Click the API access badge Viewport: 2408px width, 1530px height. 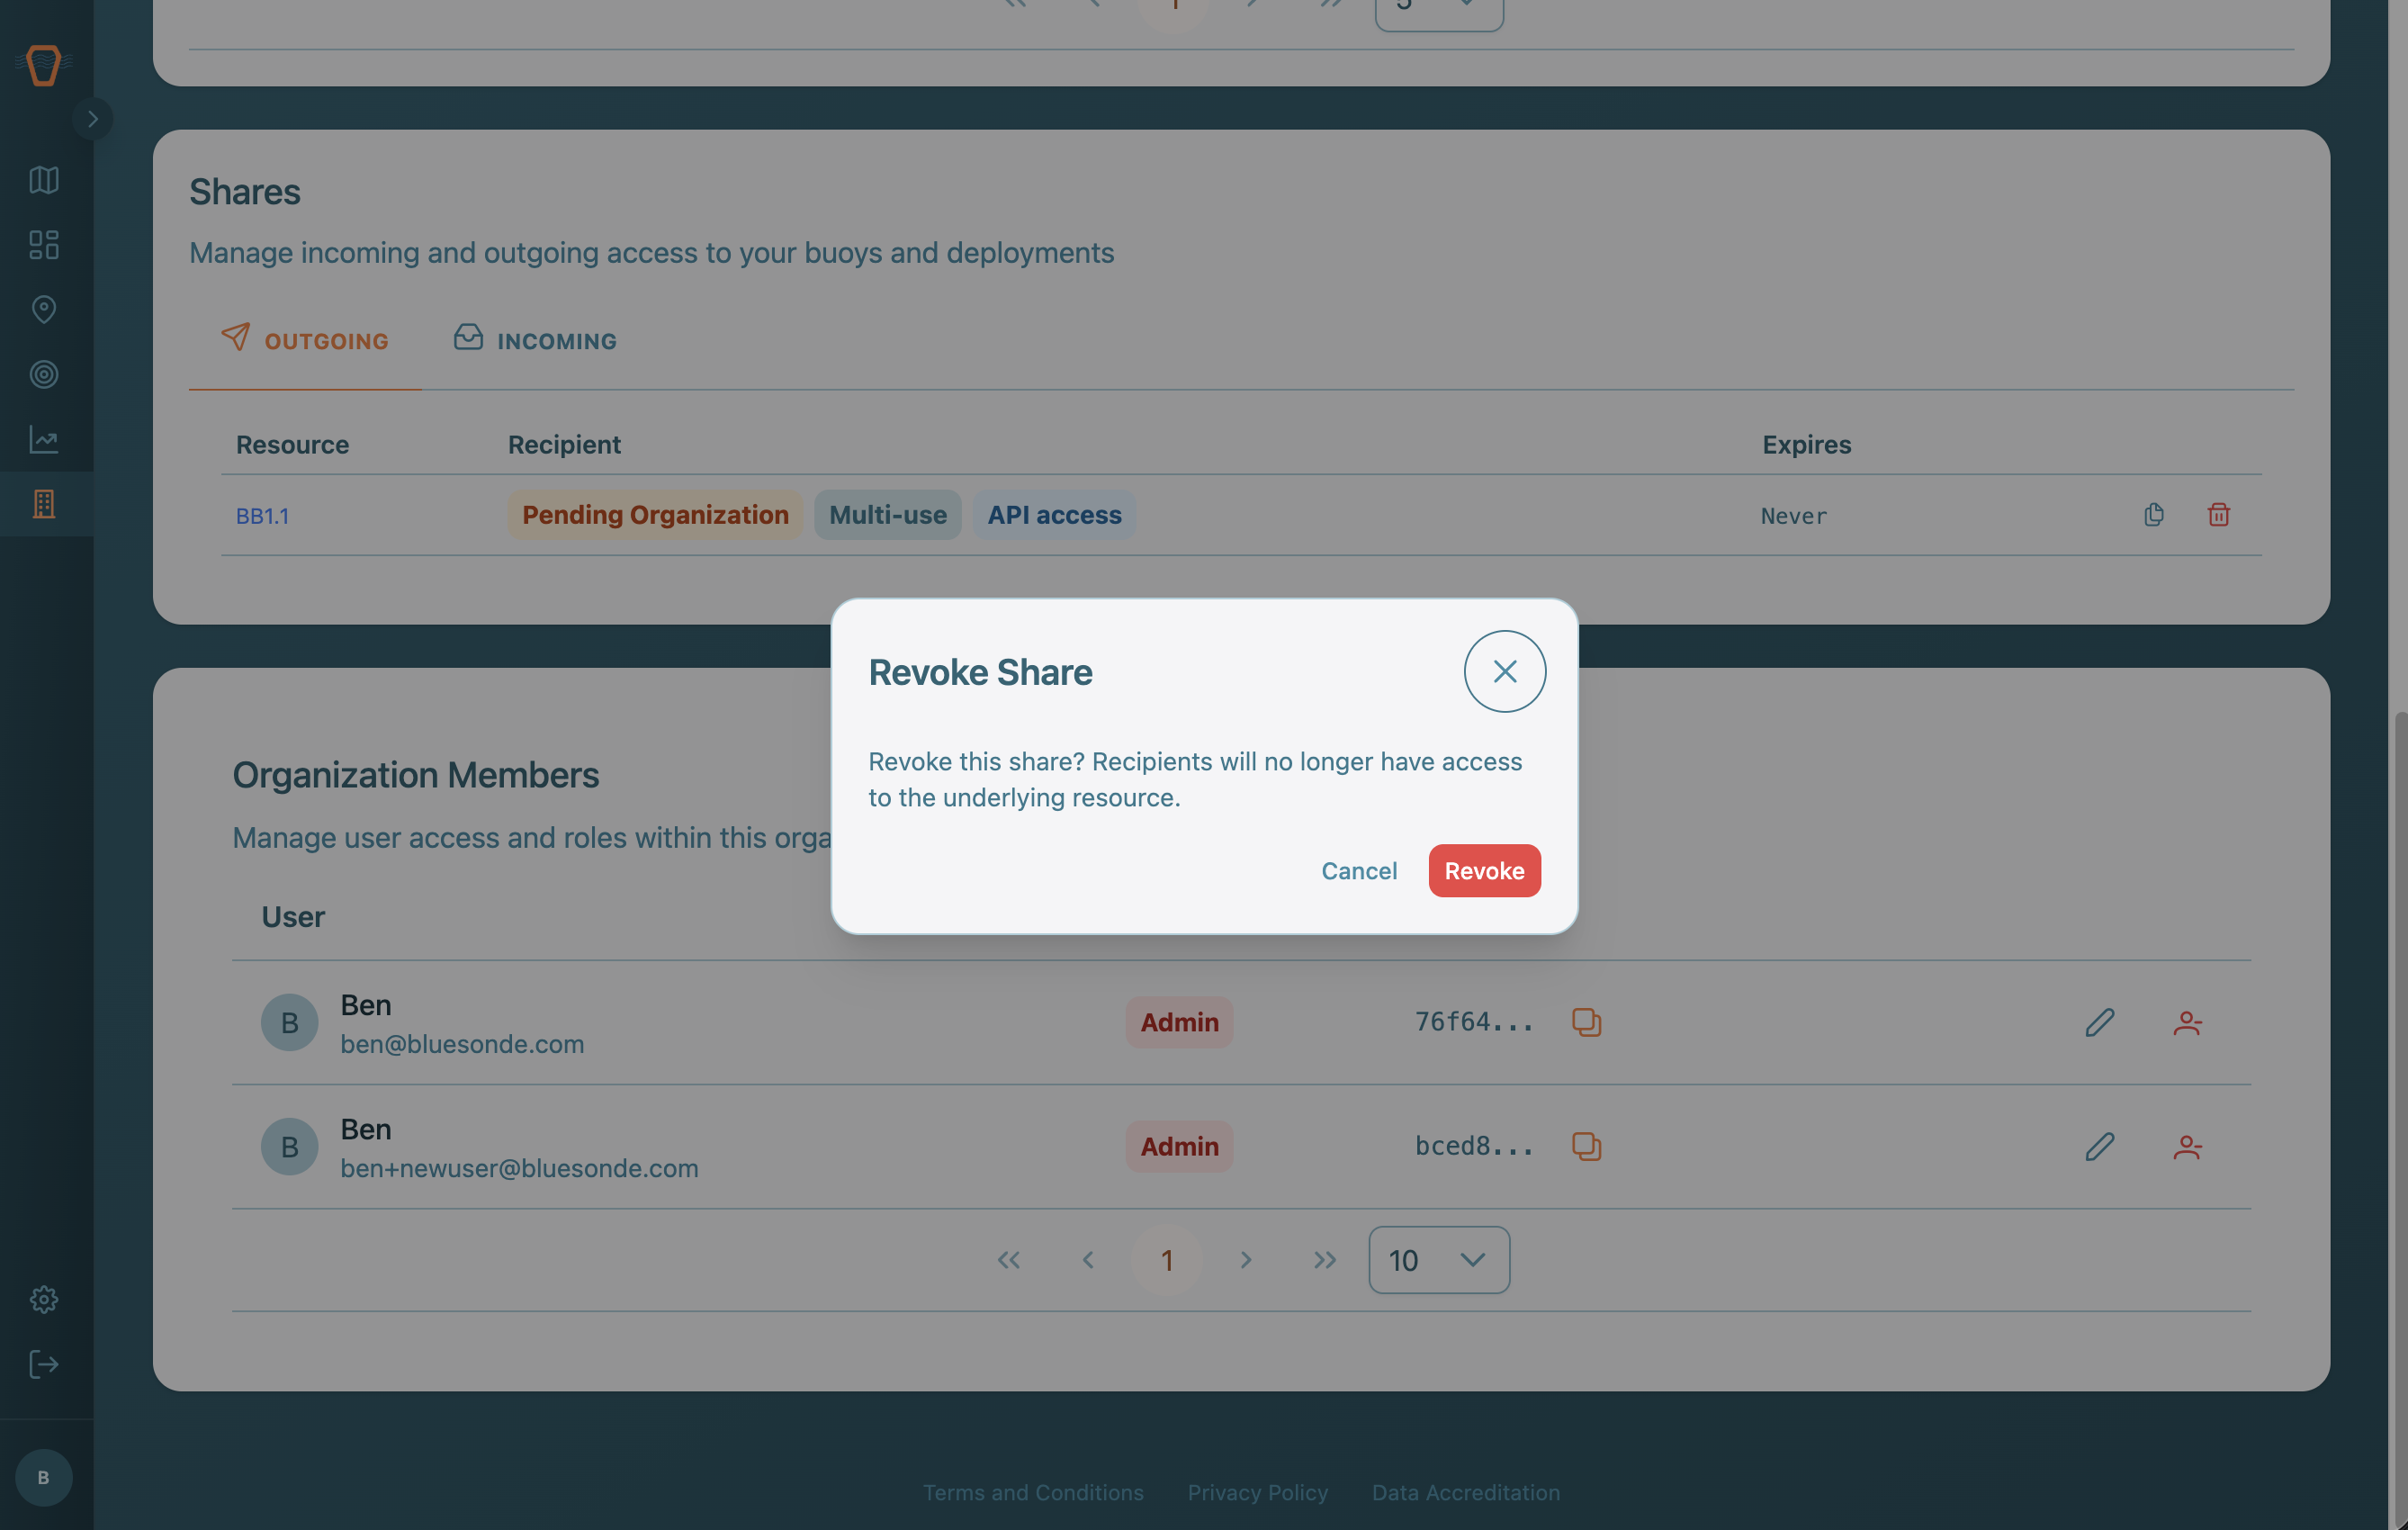tap(1054, 515)
